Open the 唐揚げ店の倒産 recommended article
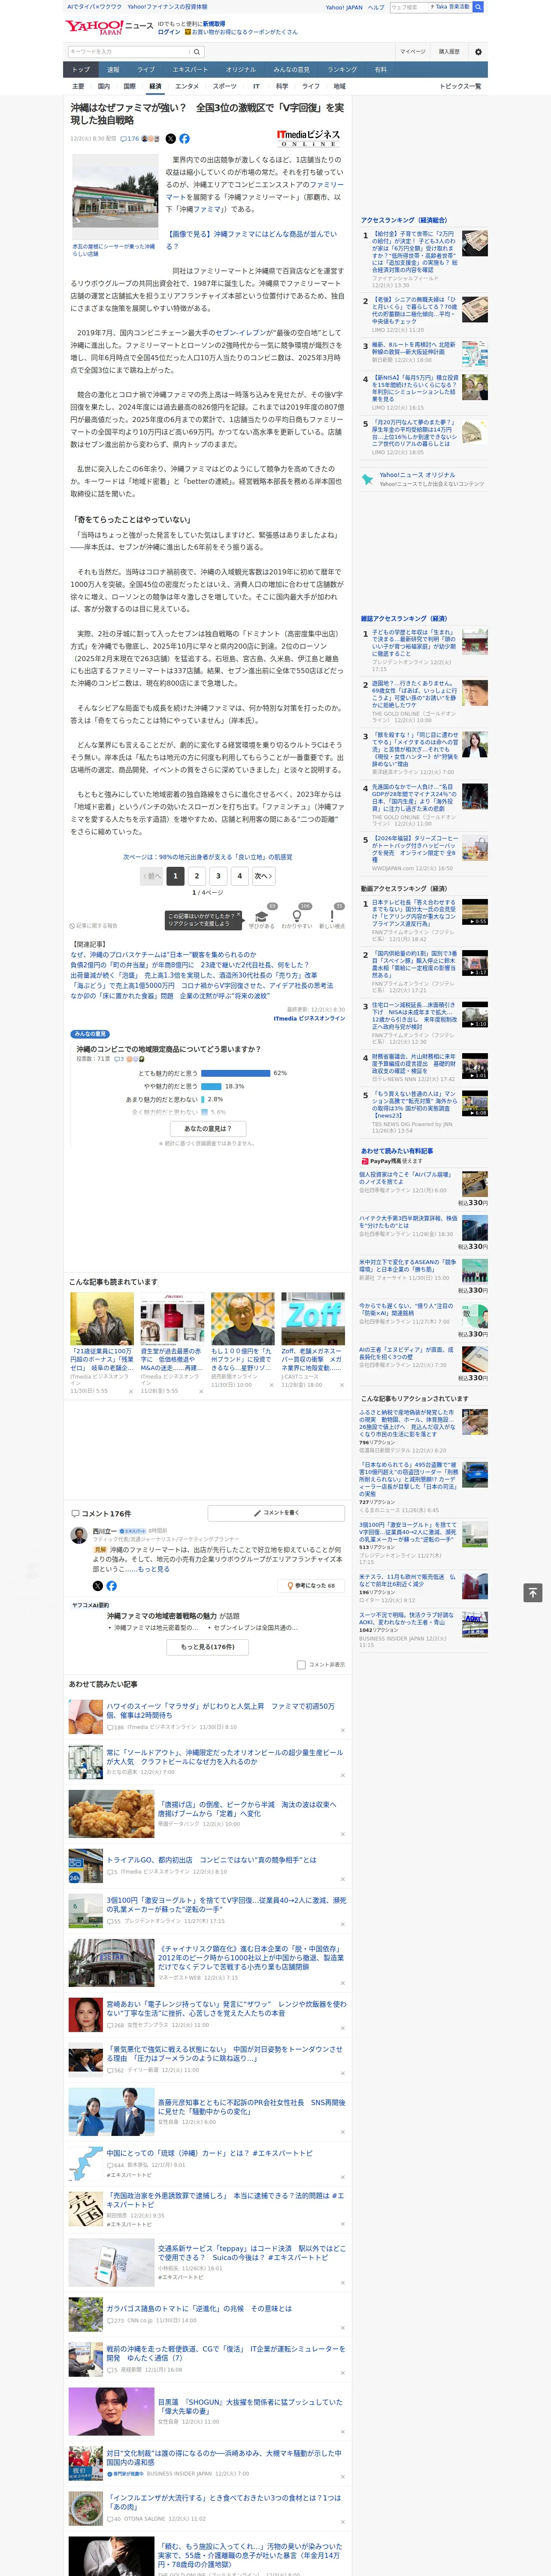This screenshot has height=2576, width=551. pyautogui.click(x=247, y=1809)
